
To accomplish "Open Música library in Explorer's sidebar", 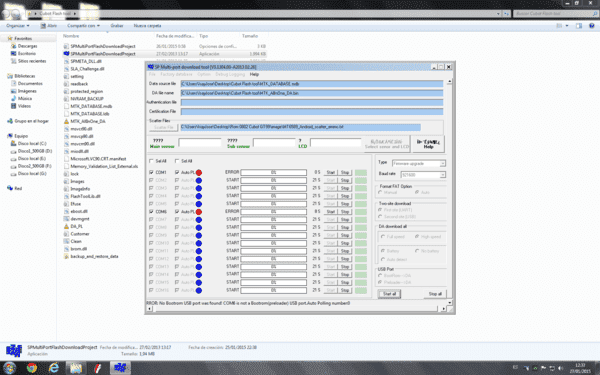I will pyautogui.click(x=25, y=98).
